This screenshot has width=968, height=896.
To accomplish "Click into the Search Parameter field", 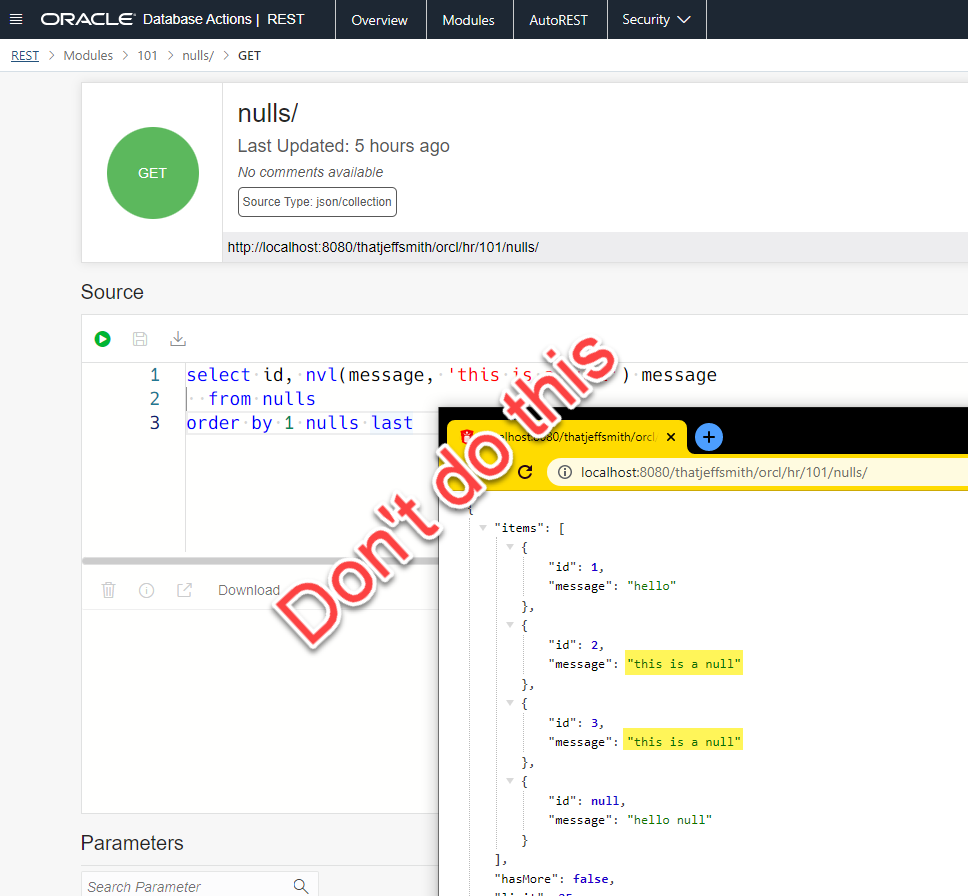I will (x=199, y=886).
